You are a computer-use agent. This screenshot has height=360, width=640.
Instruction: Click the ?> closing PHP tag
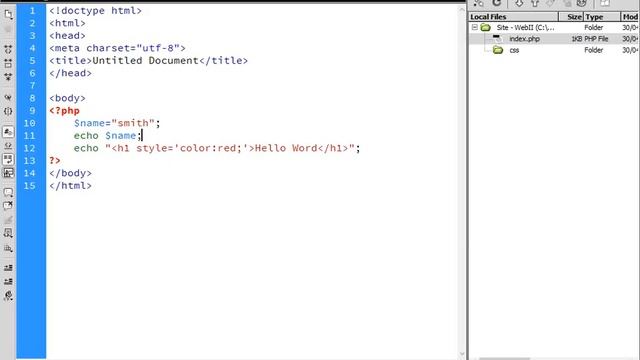click(x=55, y=161)
